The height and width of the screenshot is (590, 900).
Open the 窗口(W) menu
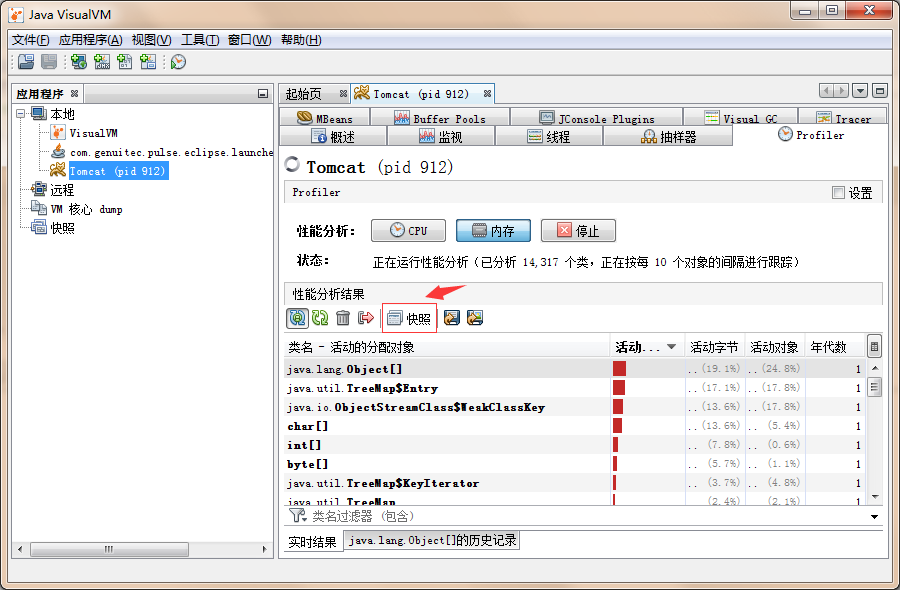249,40
